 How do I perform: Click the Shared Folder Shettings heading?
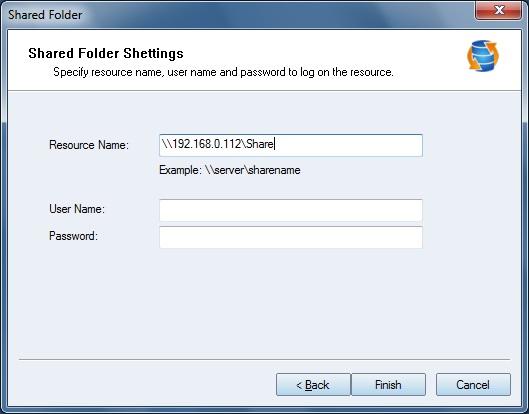click(x=106, y=53)
